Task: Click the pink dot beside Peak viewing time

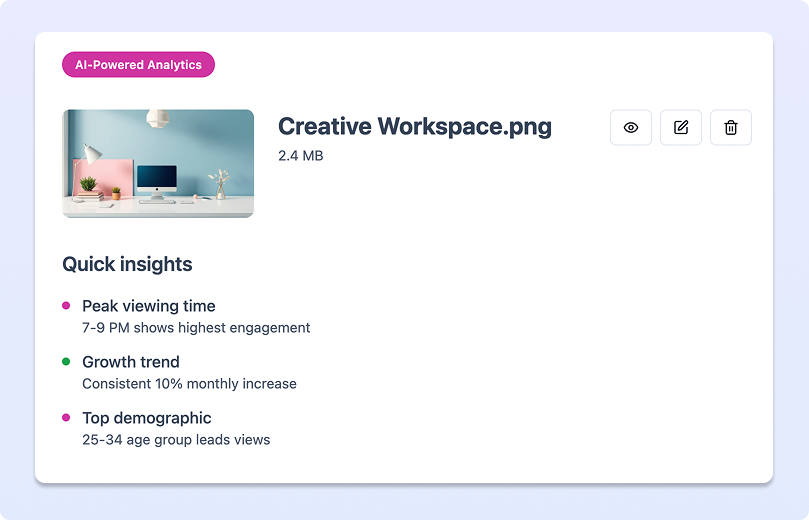Action: (66, 306)
